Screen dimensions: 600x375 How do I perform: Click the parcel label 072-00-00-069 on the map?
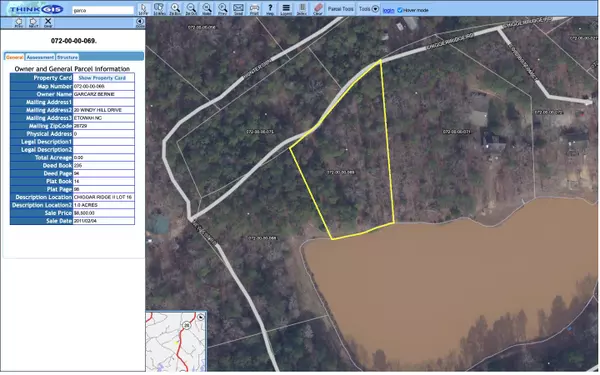click(341, 173)
